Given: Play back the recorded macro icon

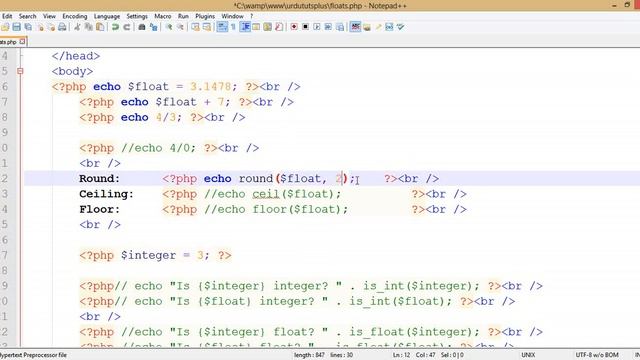Looking at the screenshot, I should [317, 27].
